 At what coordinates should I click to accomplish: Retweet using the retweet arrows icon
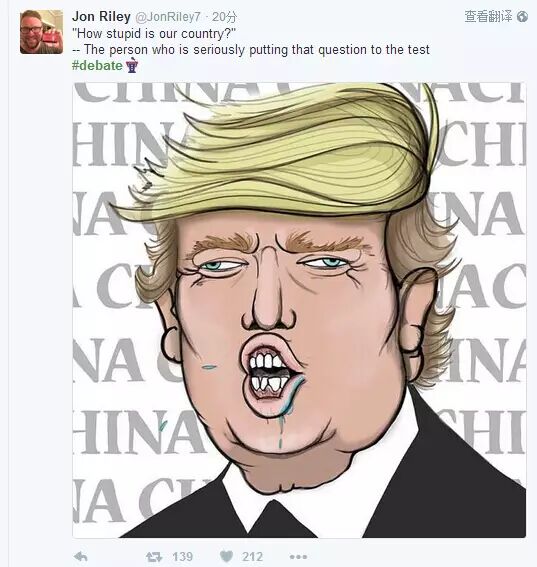[x=154, y=557]
